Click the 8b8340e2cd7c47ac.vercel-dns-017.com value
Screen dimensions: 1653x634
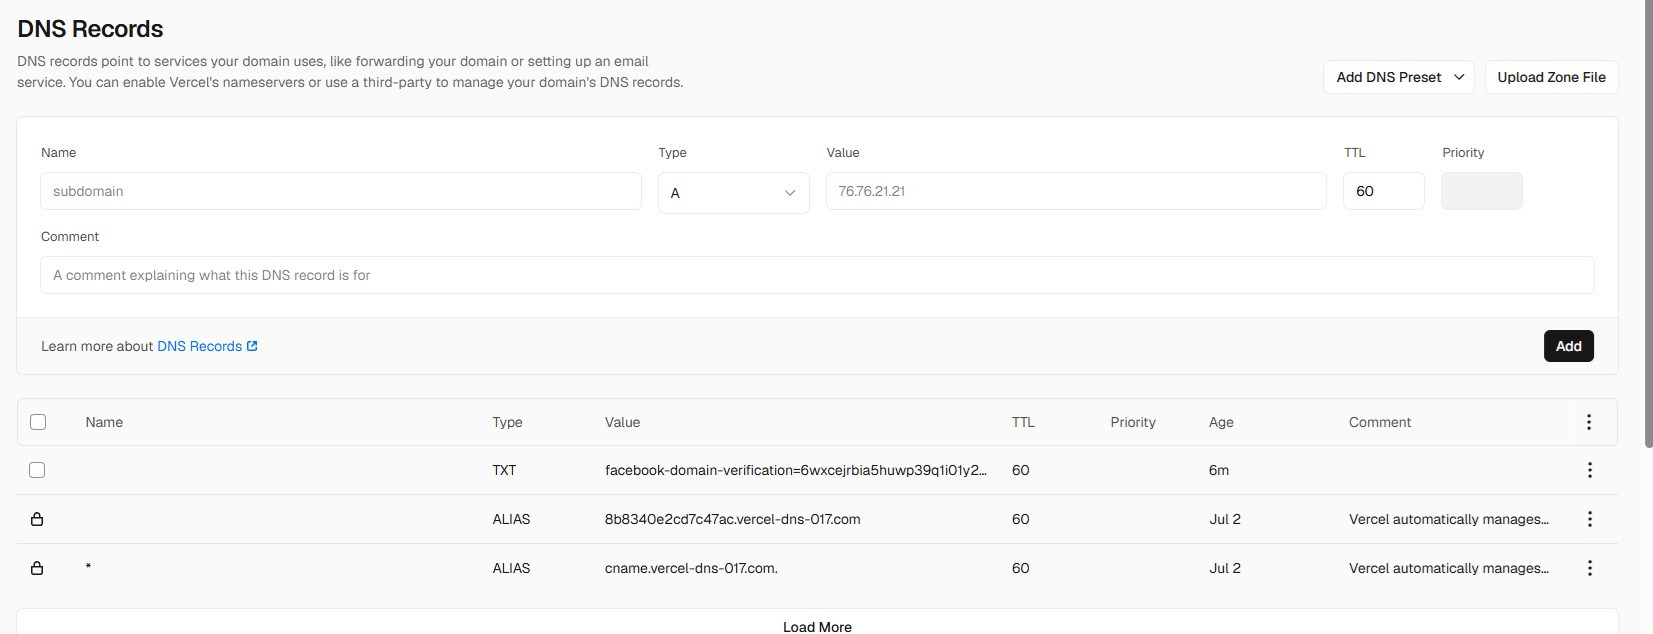click(x=732, y=519)
